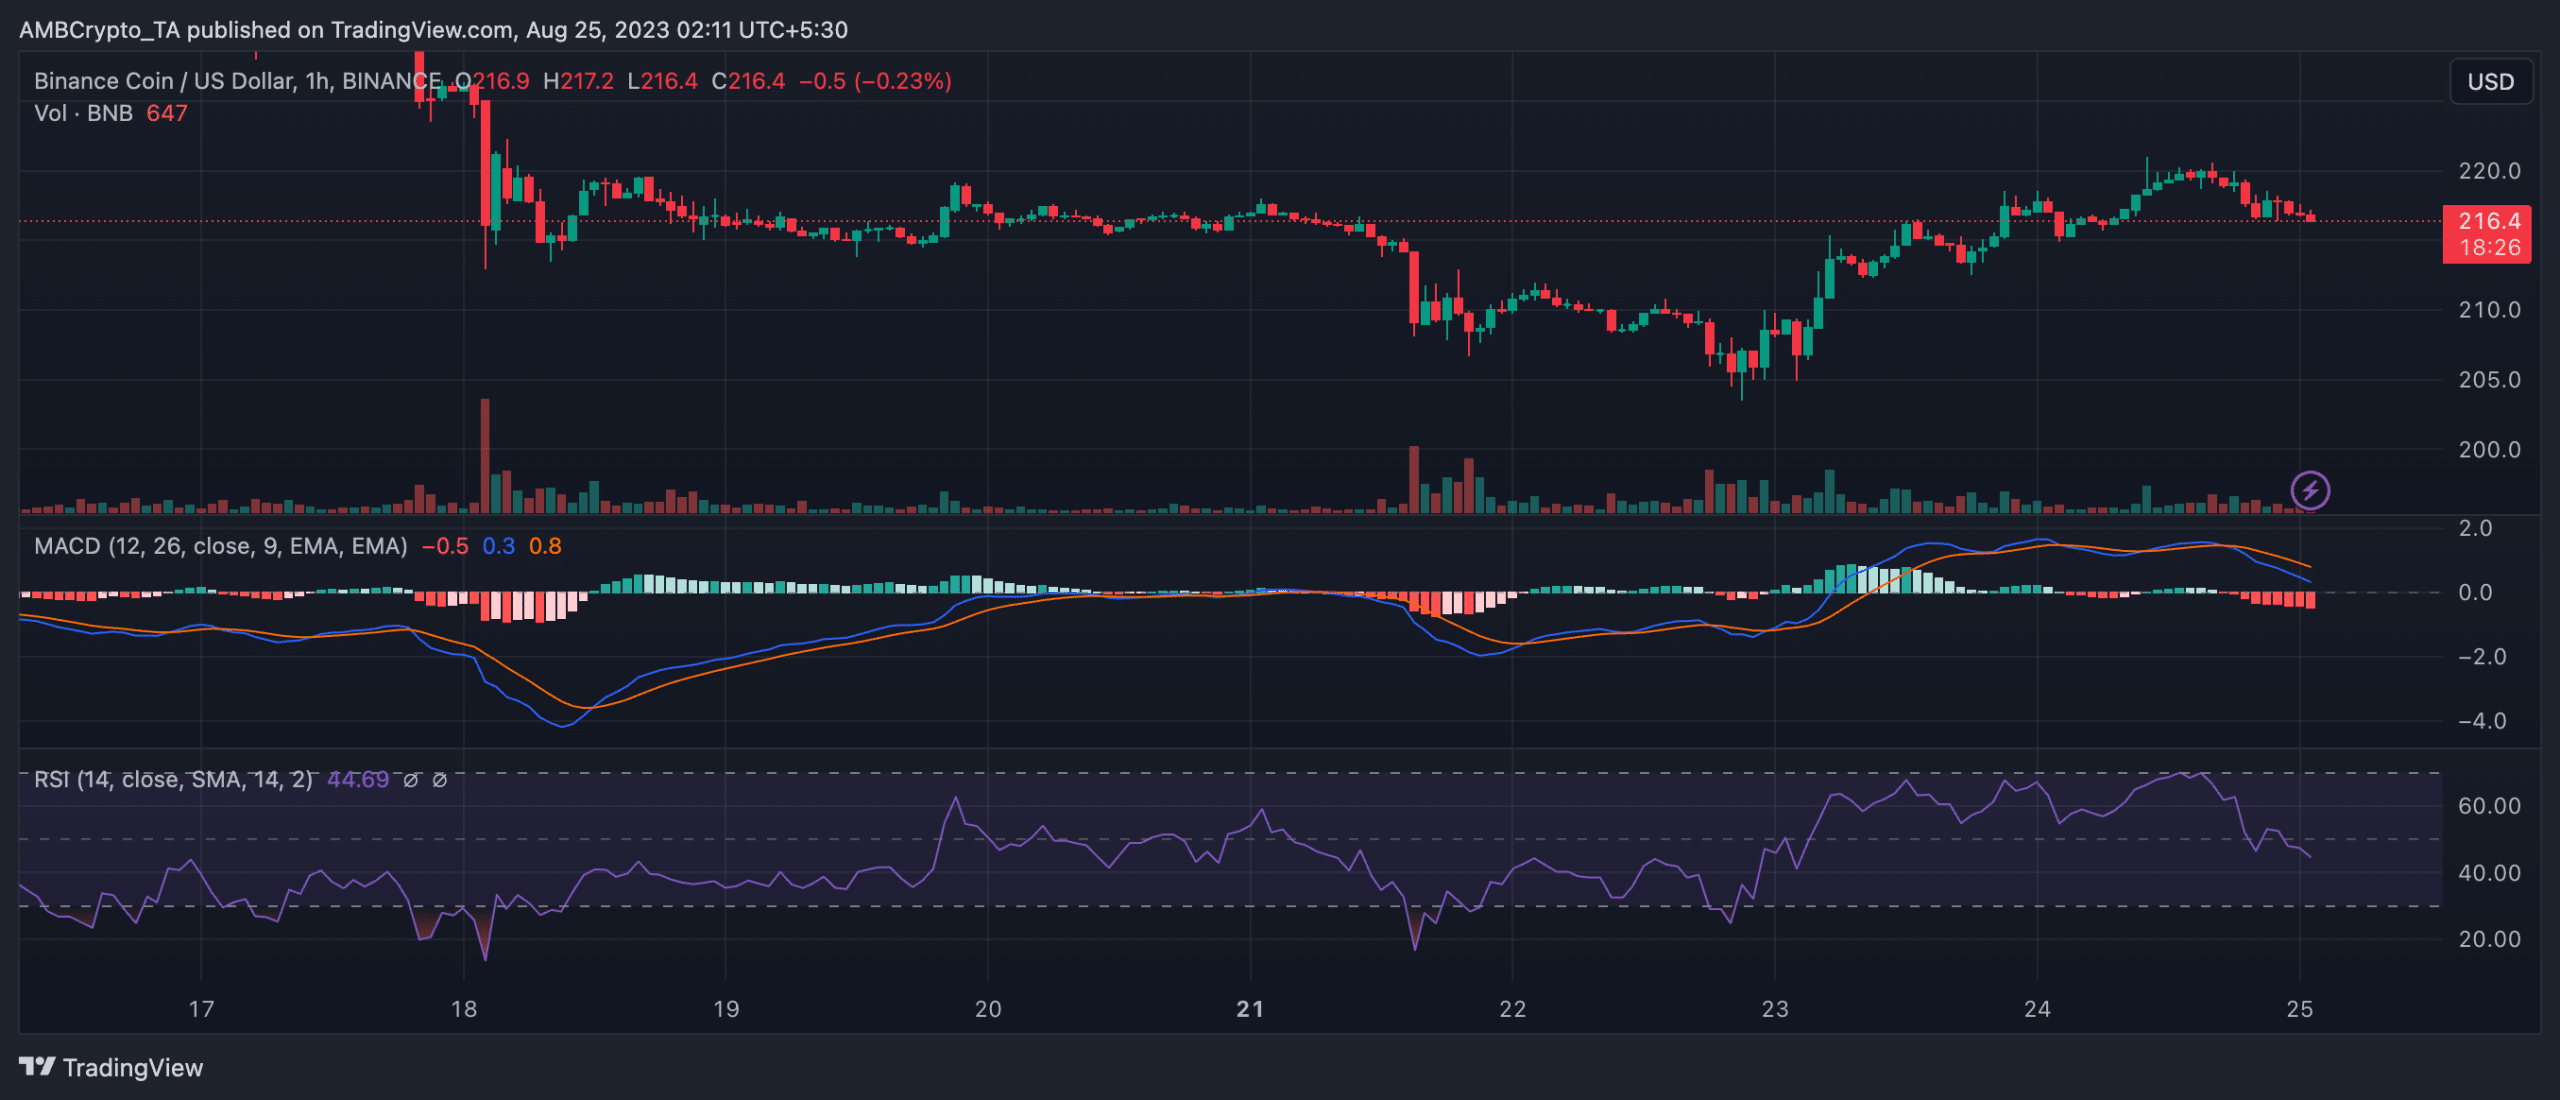Click the 205.0 price scale label
Image resolution: width=2560 pixels, height=1100 pixels.
(2490, 380)
